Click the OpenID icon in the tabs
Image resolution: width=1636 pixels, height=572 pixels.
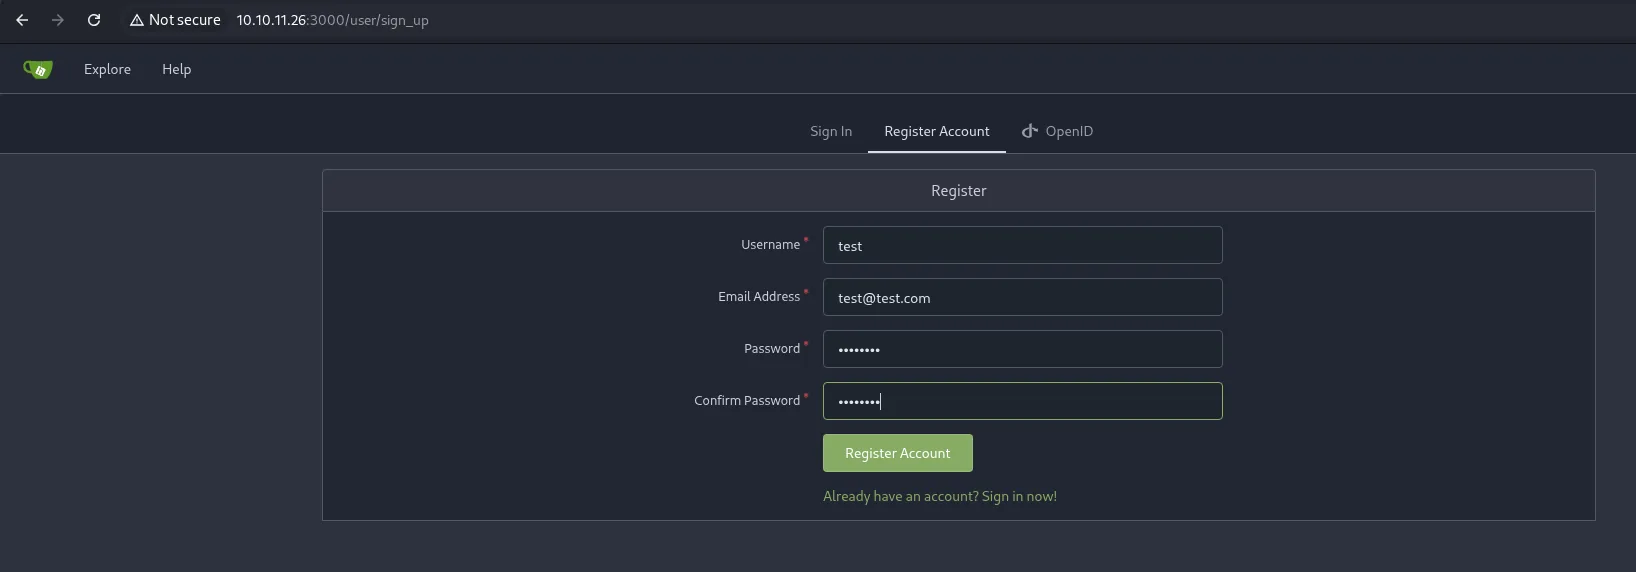[1030, 131]
